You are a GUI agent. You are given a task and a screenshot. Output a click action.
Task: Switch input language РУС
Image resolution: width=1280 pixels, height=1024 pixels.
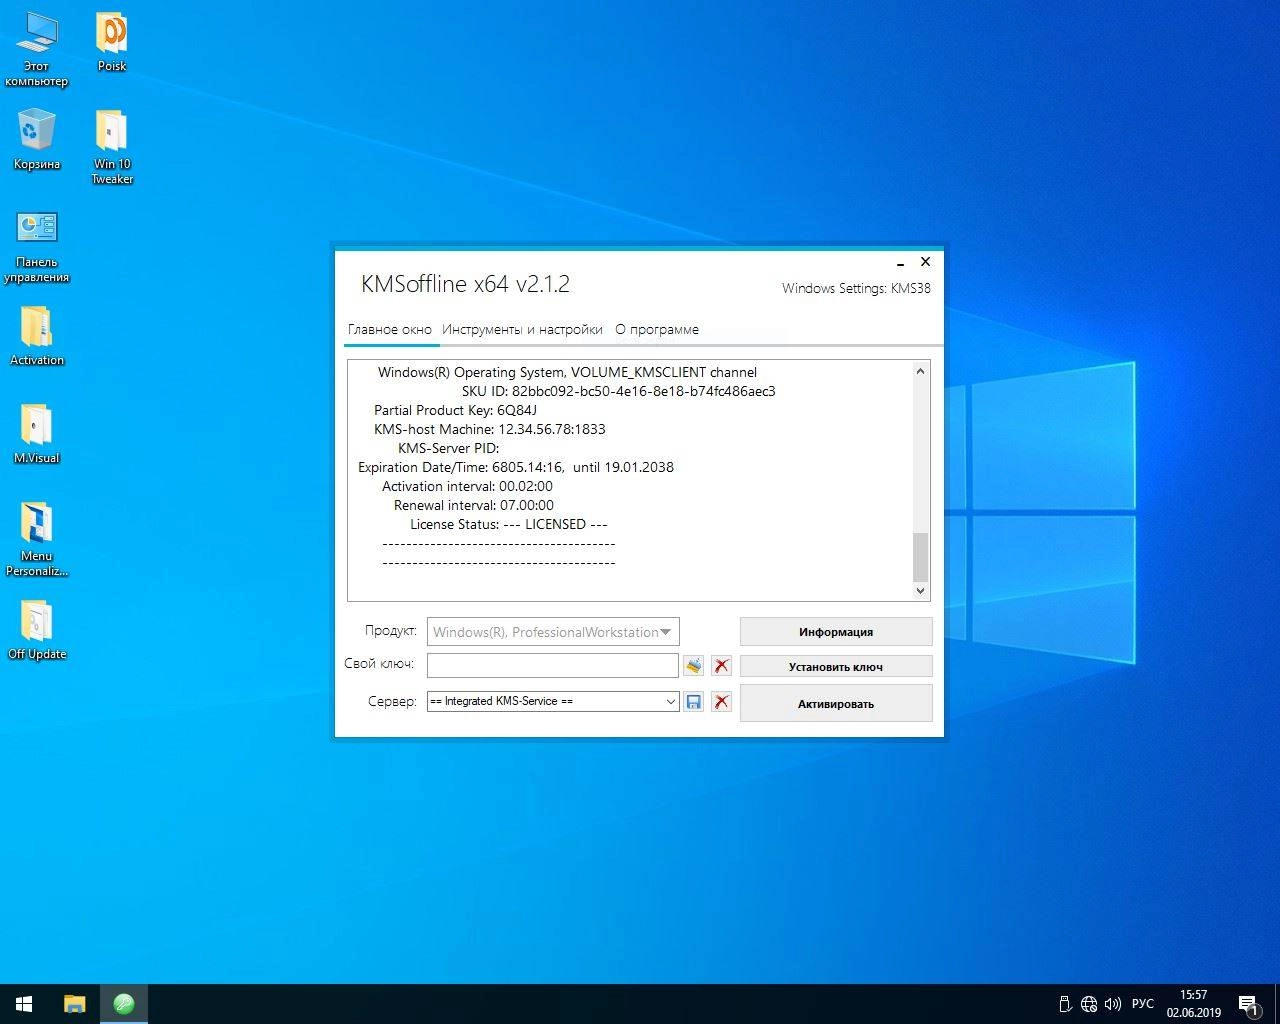click(x=1143, y=1004)
